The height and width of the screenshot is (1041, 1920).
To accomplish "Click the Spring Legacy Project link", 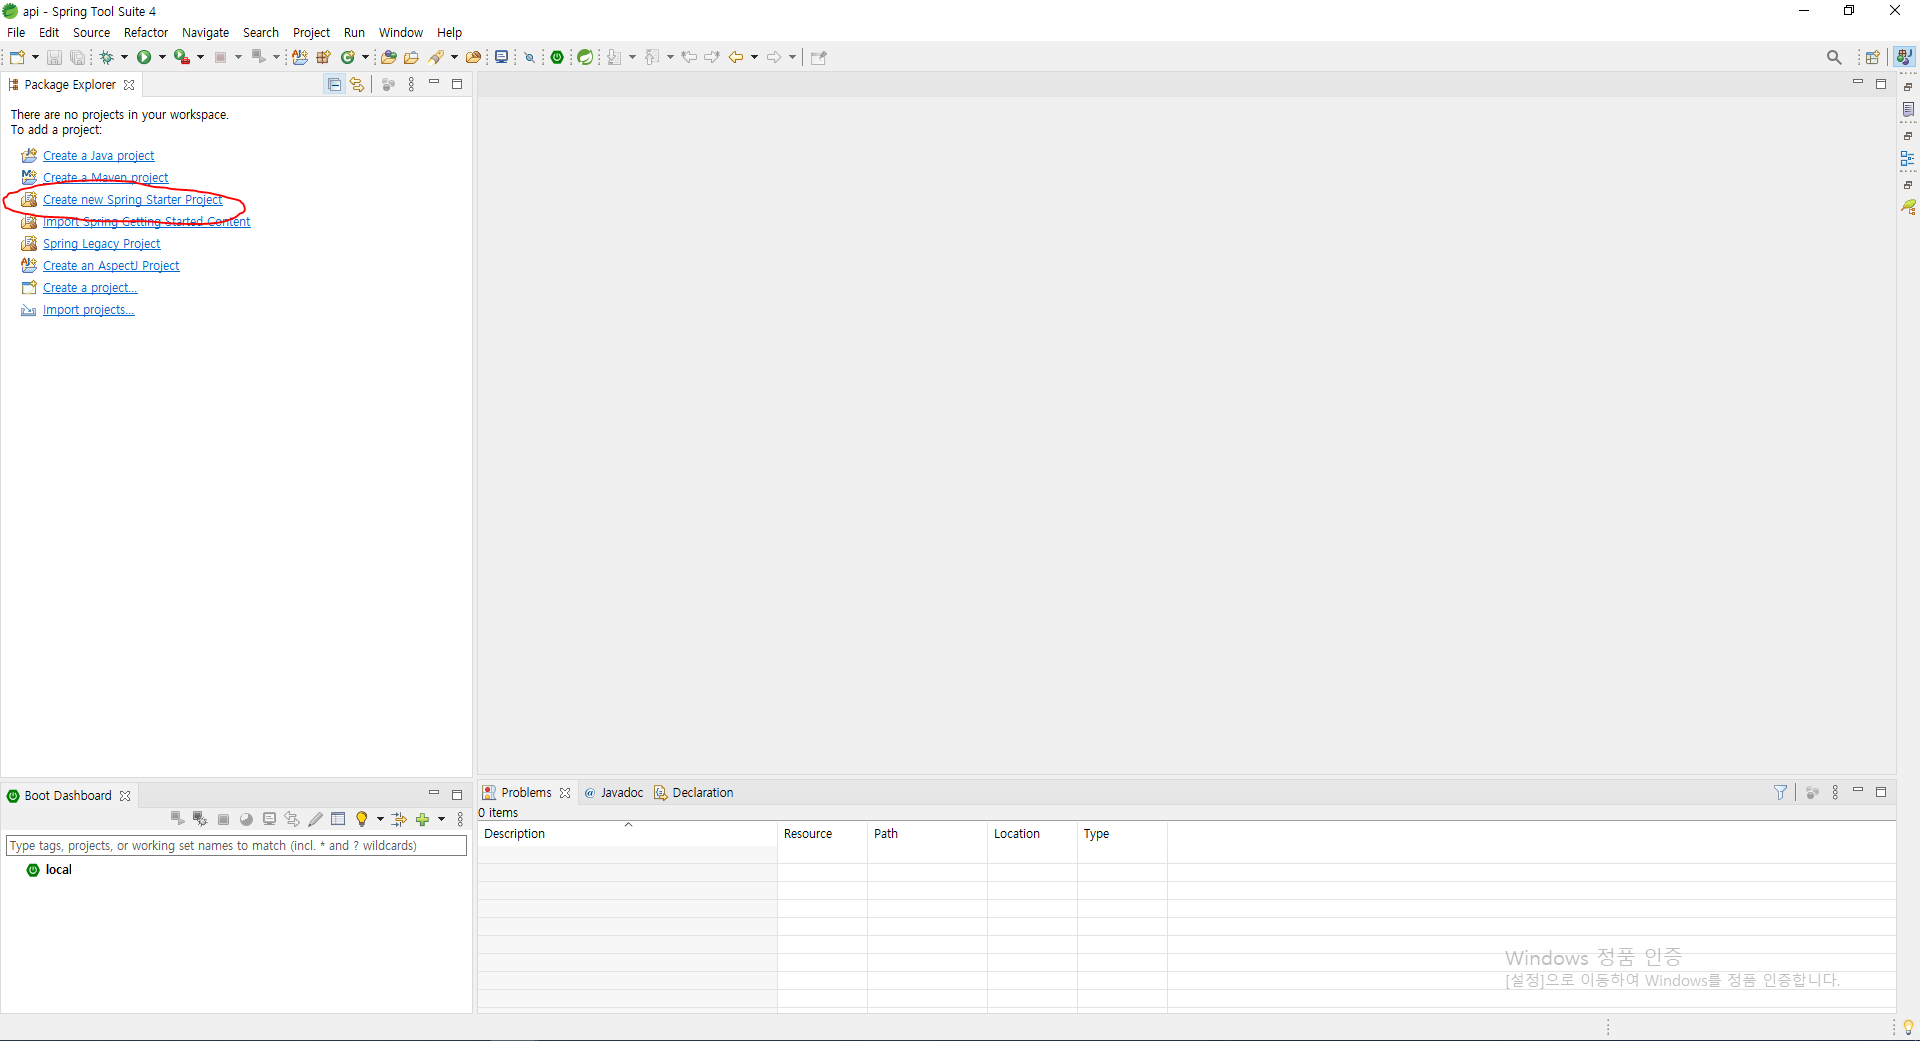I will (x=101, y=244).
